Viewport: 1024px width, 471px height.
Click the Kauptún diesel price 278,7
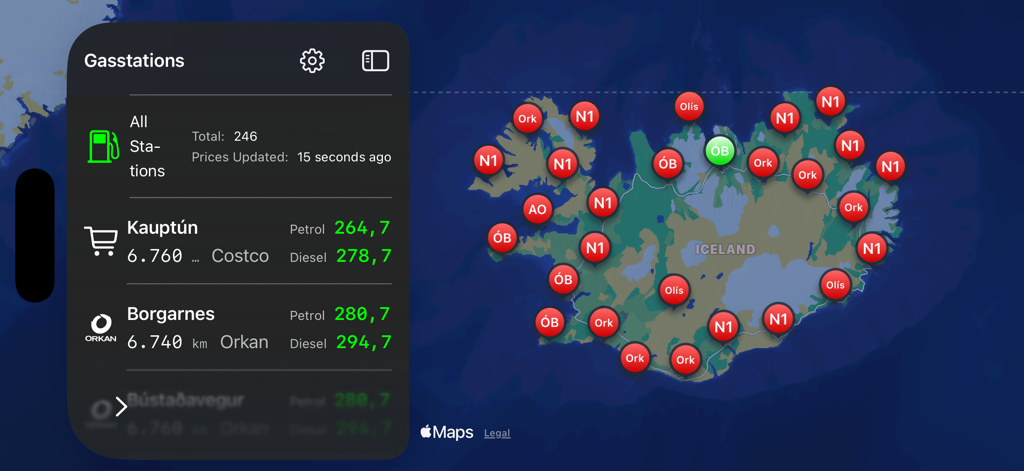pyautogui.click(x=364, y=256)
